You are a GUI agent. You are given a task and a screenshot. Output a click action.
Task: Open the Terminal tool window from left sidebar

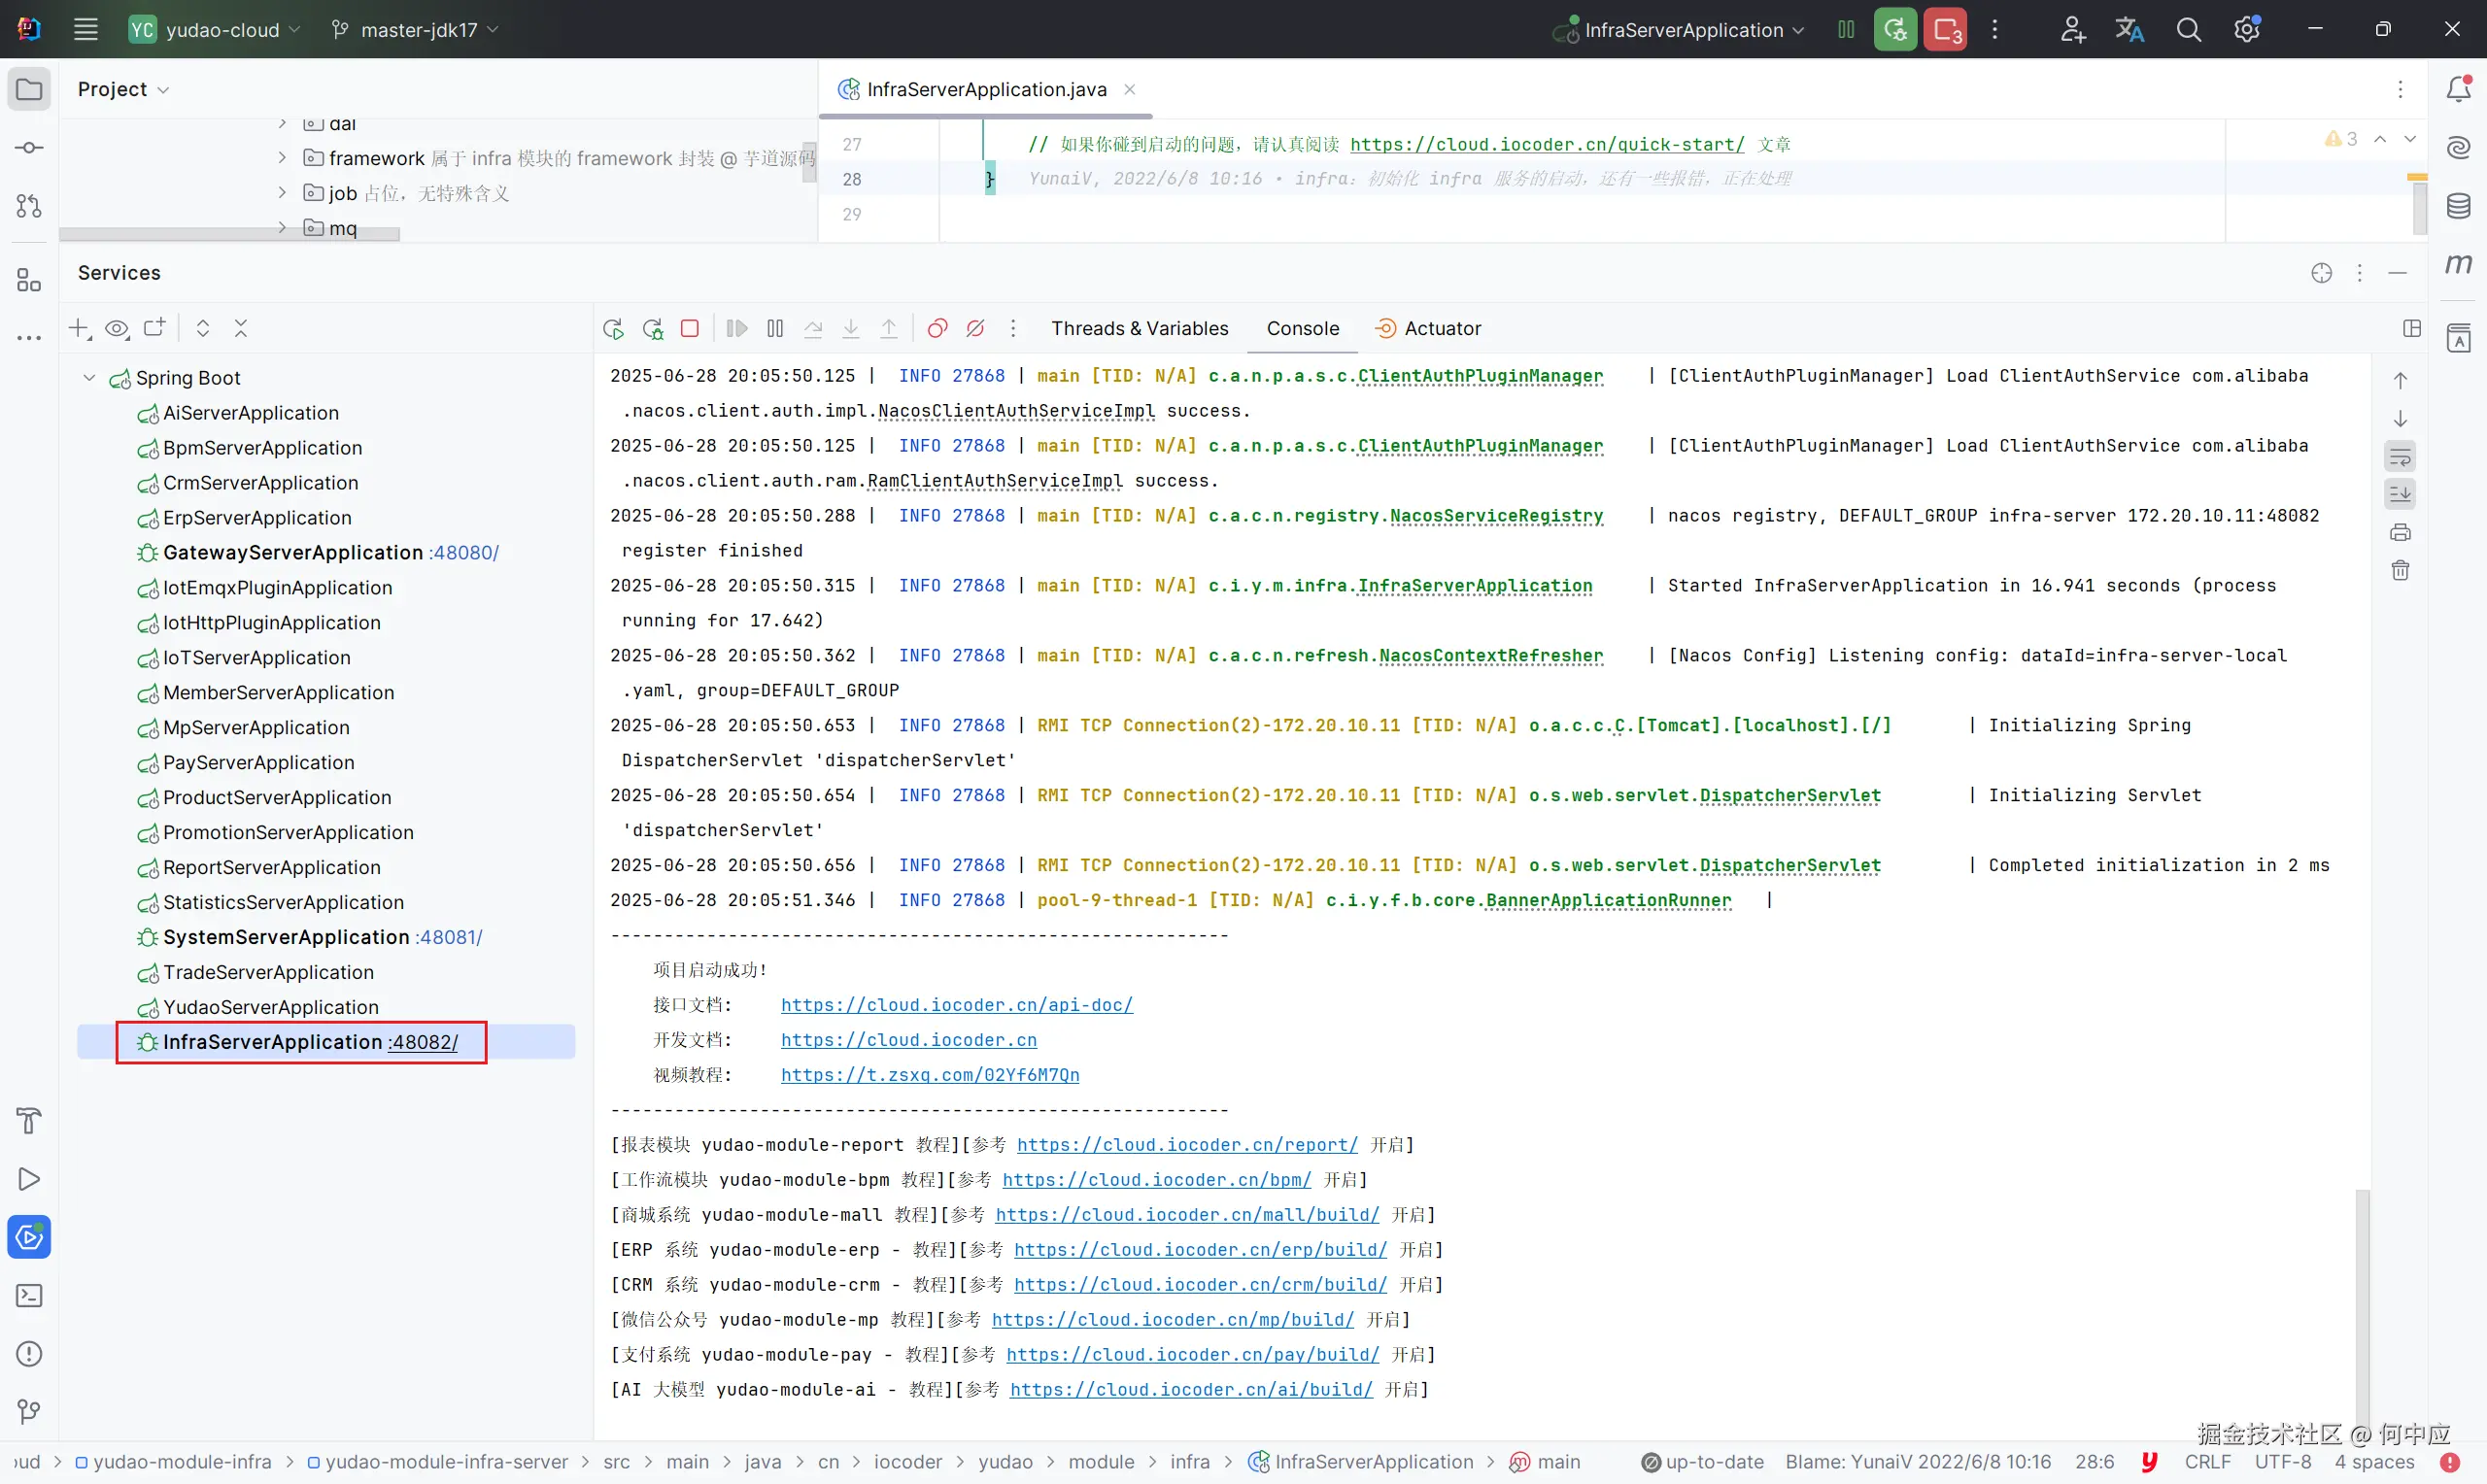(x=29, y=1296)
